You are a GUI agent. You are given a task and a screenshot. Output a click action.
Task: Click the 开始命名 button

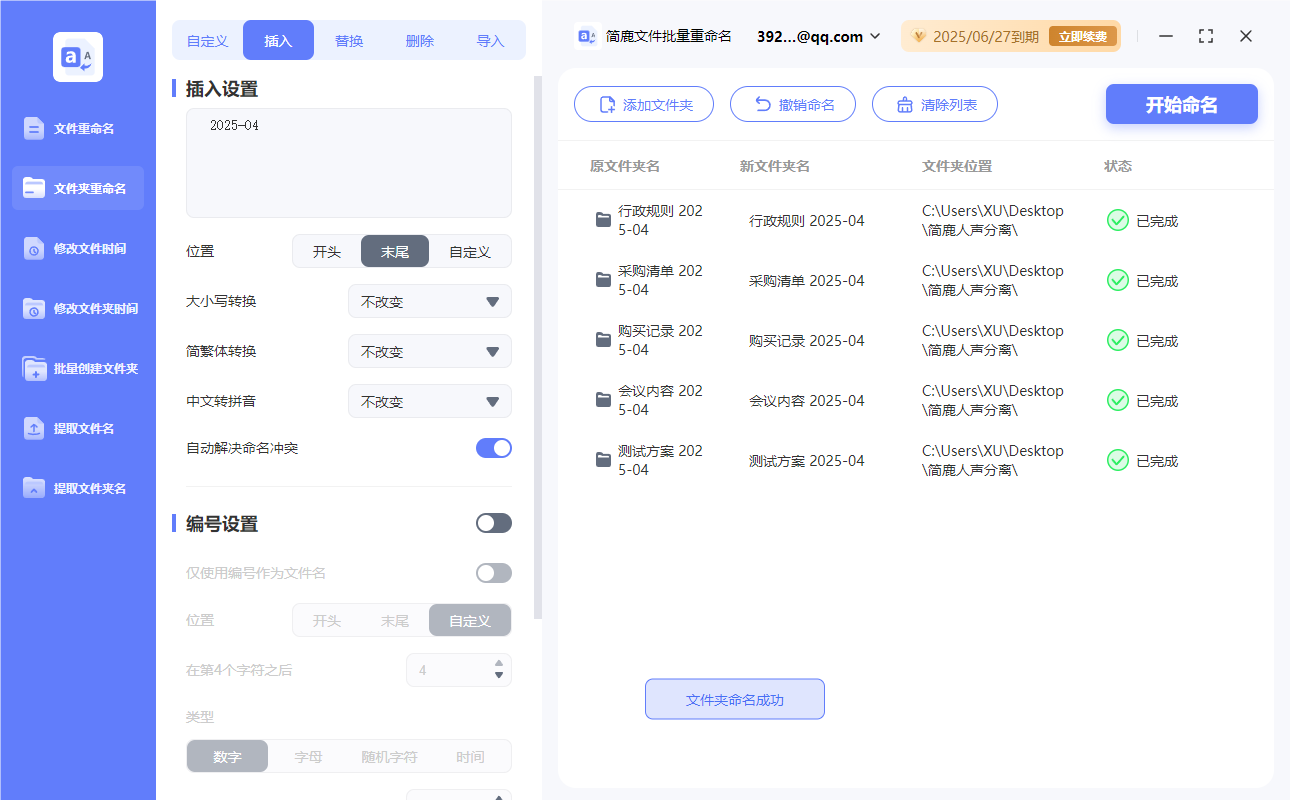tap(1181, 103)
